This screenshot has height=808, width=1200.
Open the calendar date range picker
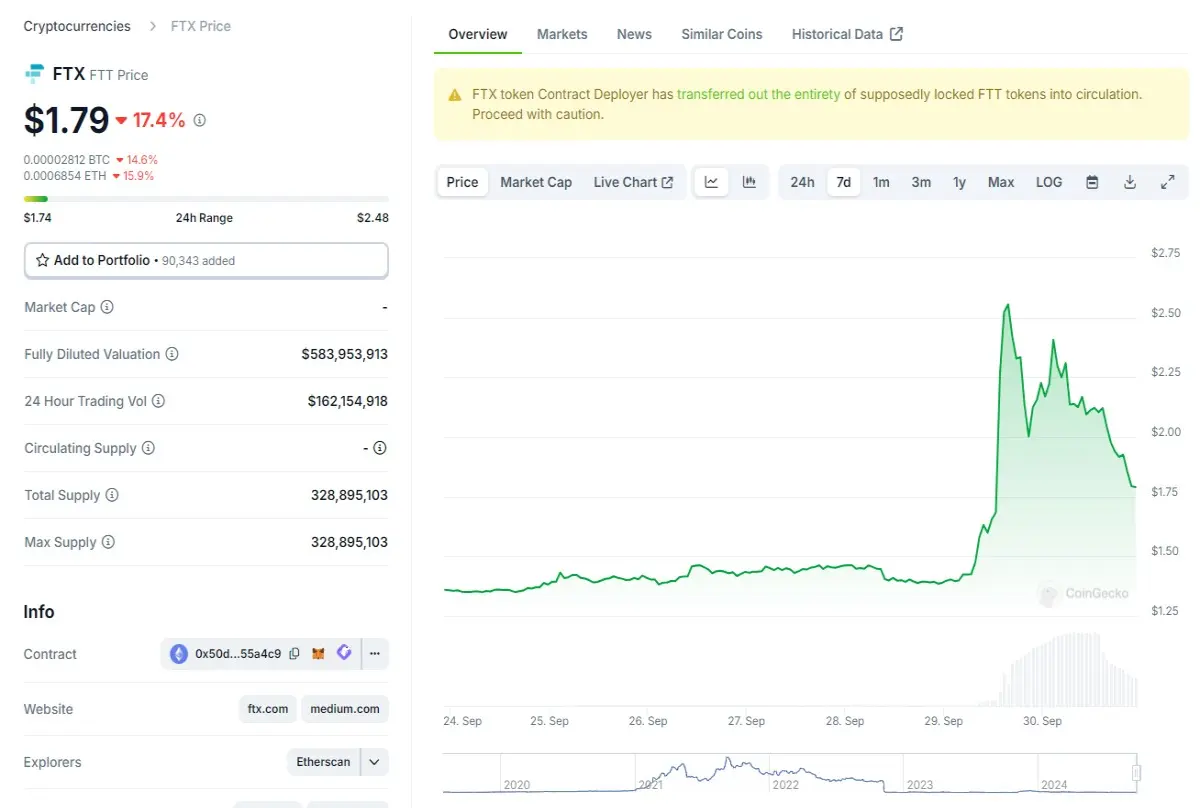coord(1092,182)
